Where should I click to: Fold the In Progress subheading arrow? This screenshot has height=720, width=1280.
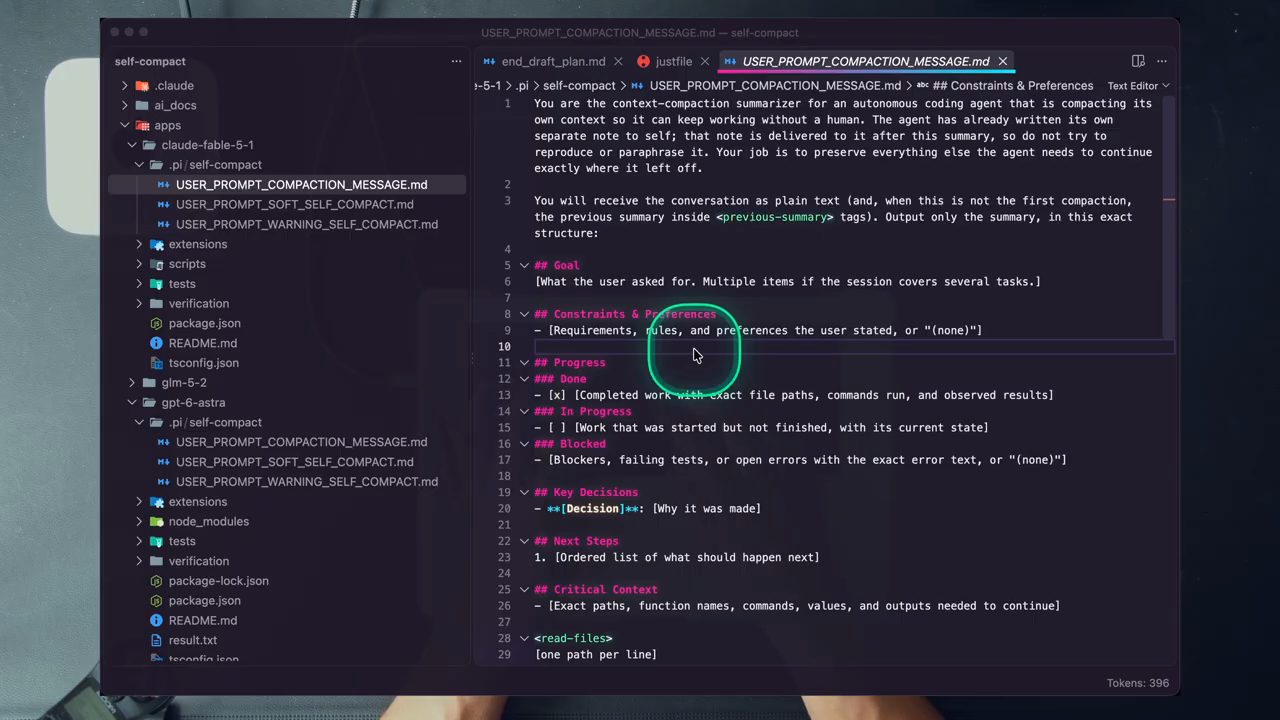[524, 411]
